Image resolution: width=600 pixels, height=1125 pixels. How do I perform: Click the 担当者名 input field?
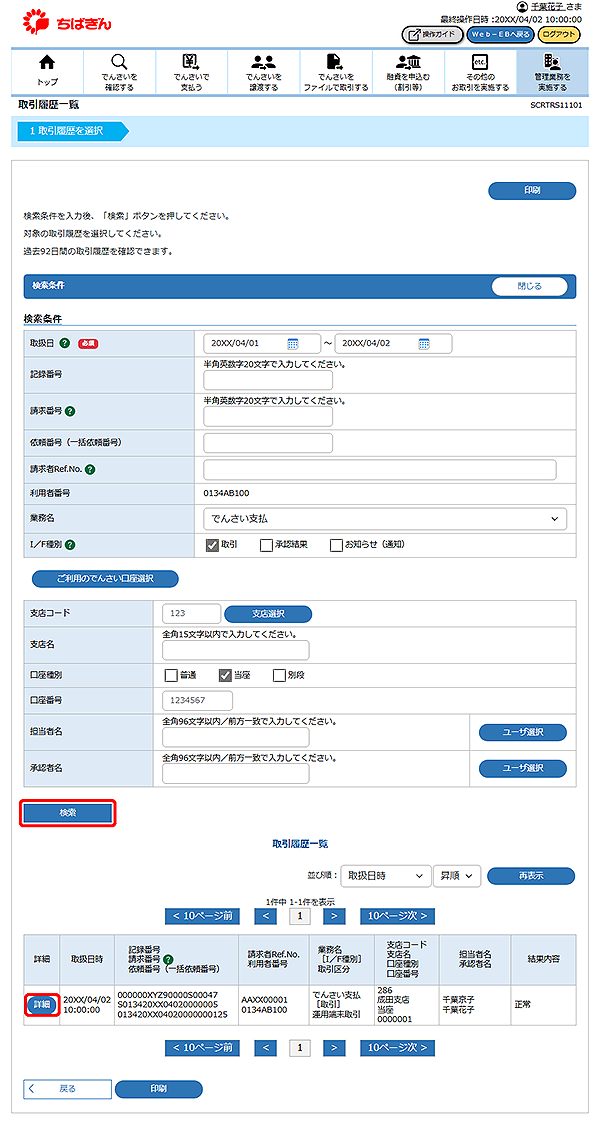click(236, 738)
